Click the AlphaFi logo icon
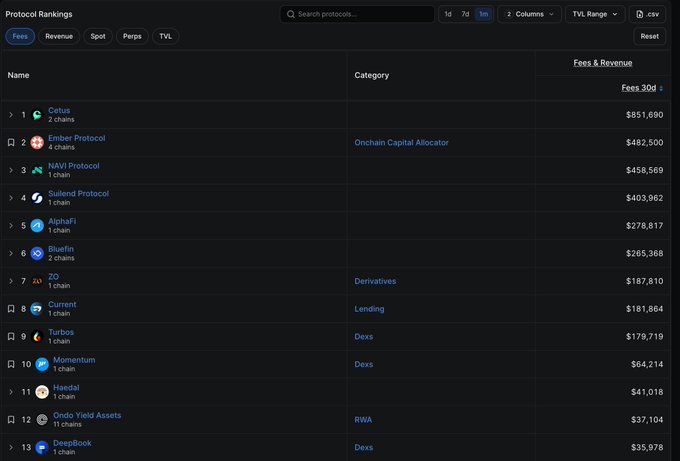680x461 pixels. tap(37, 226)
